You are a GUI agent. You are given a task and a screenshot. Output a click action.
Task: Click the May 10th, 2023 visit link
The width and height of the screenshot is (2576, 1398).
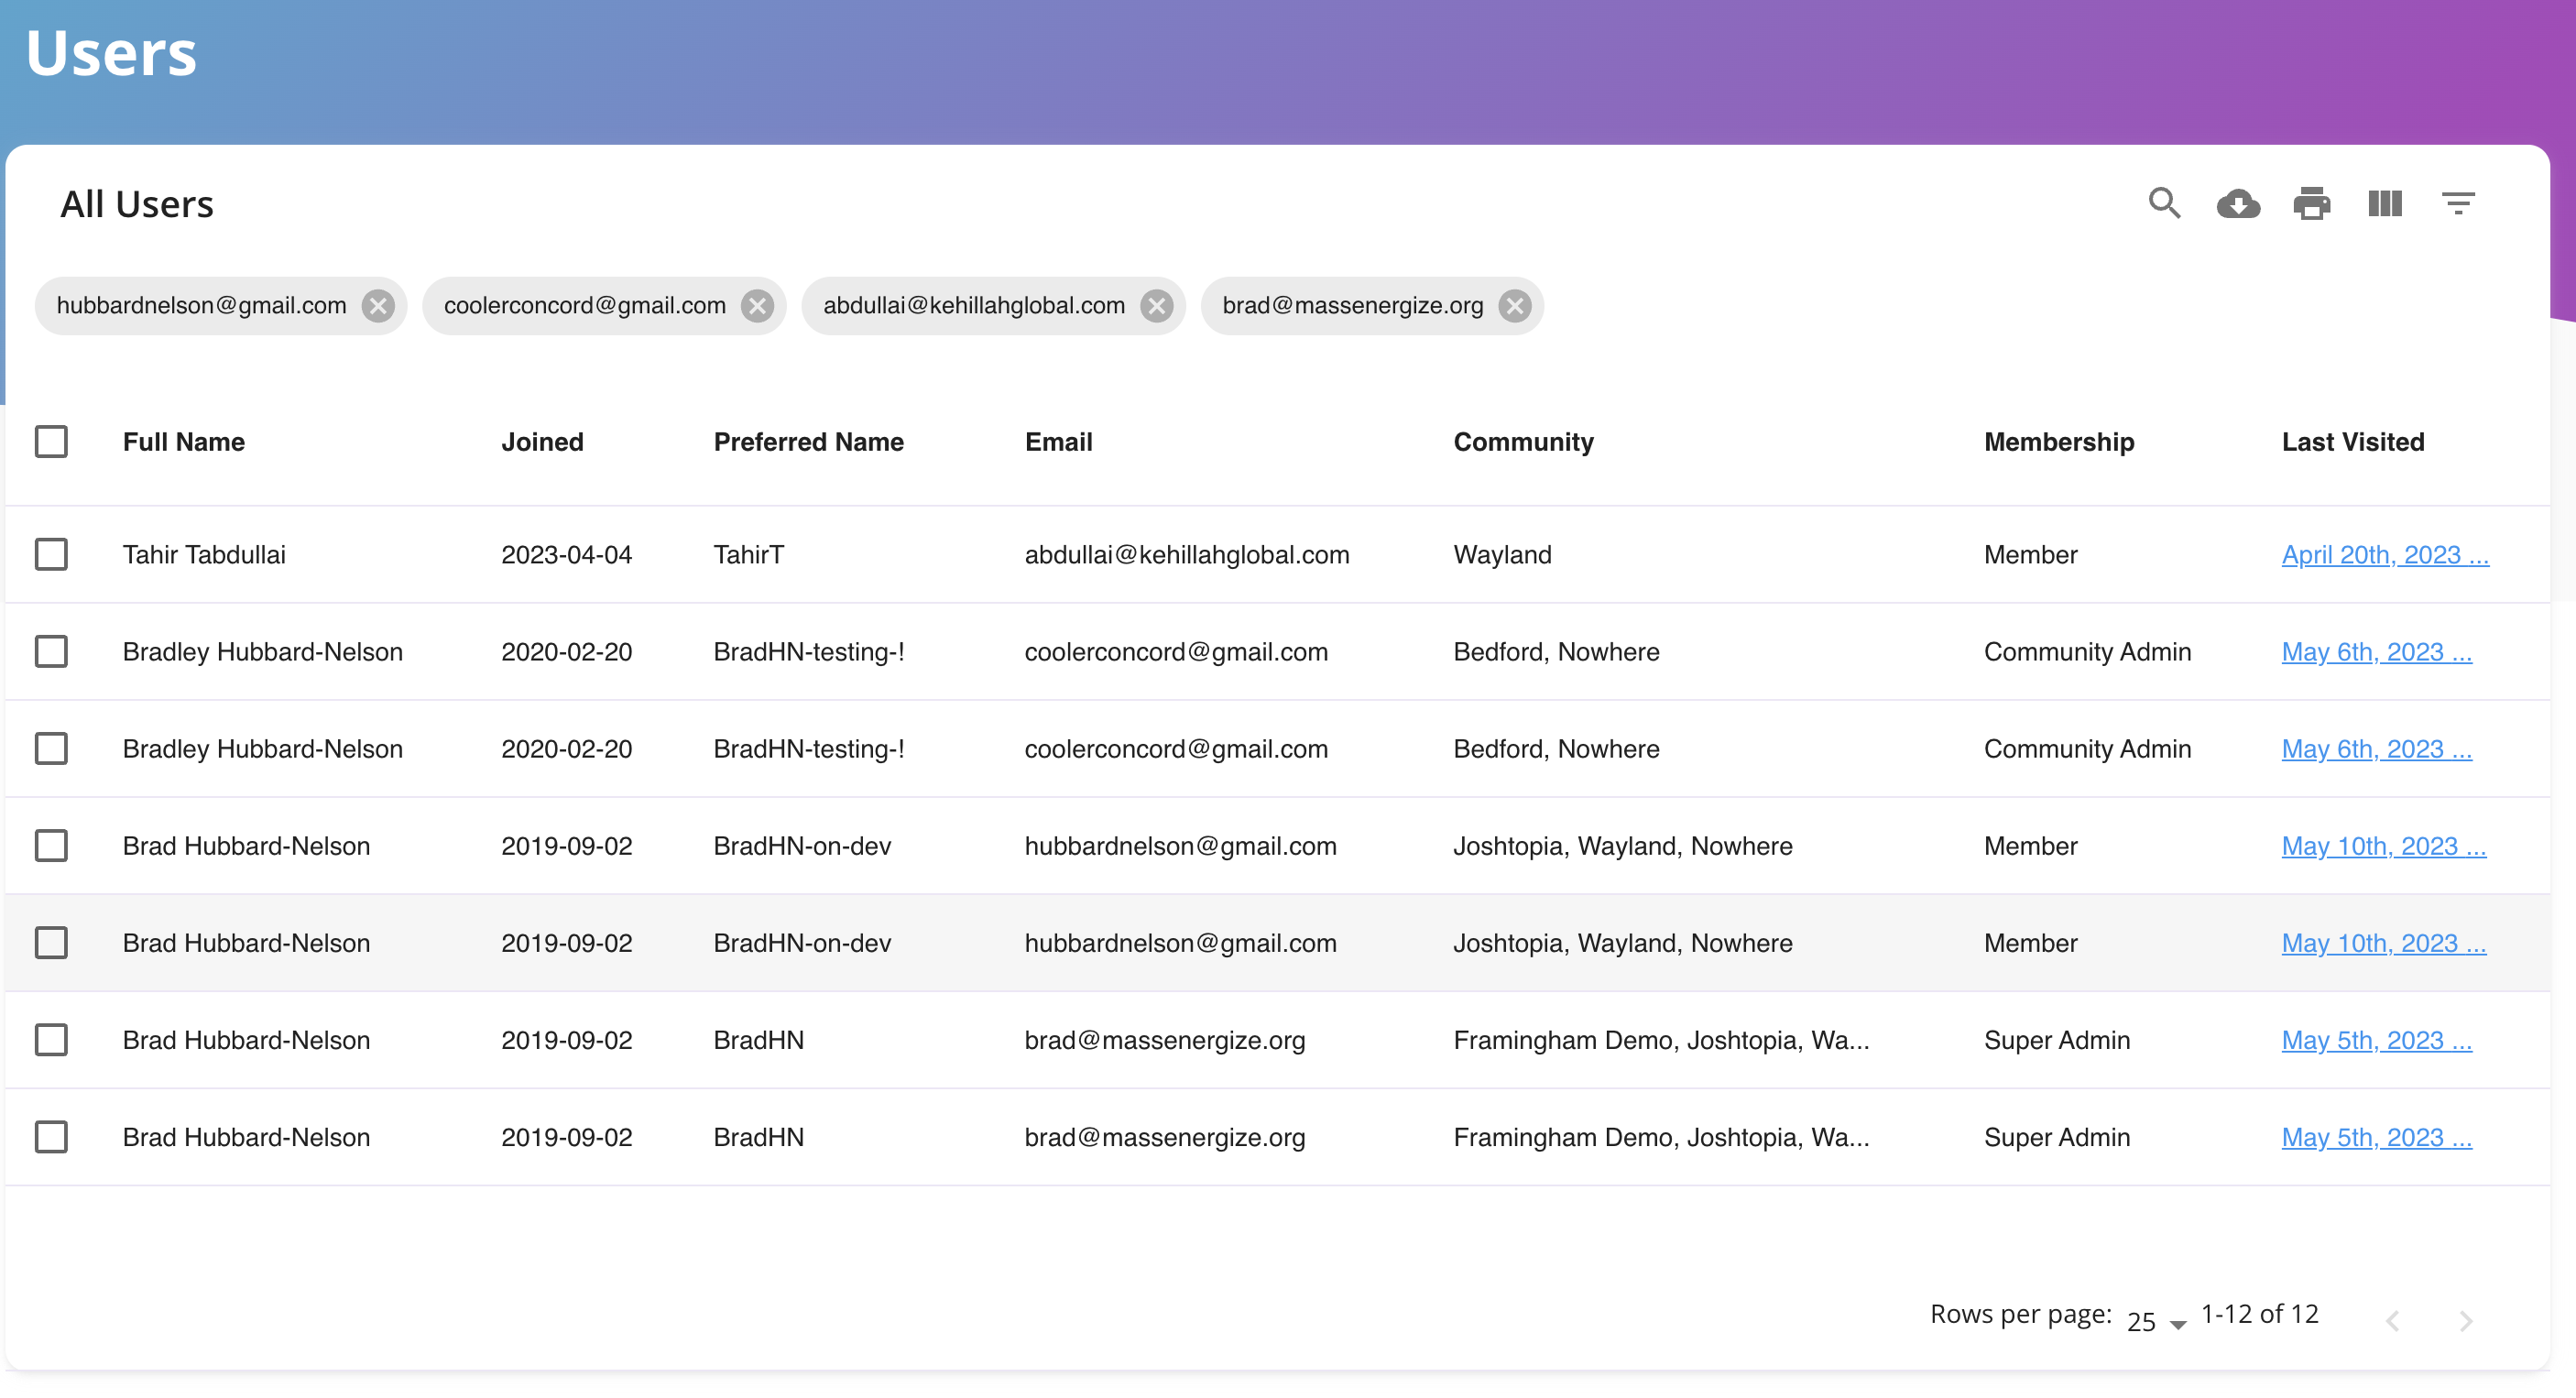(x=2384, y=845)
